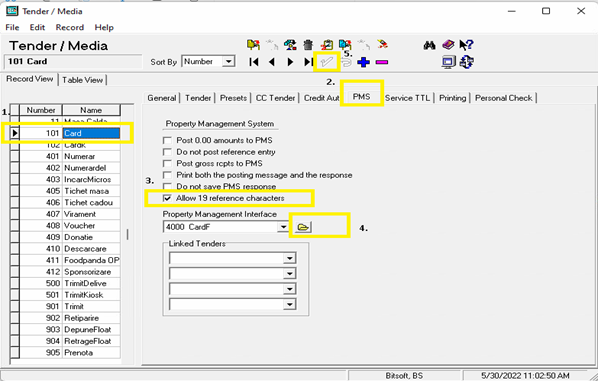Click the yellow book icon in the toolbar
The width and height of the screenshot is (598, 381).
253,45
